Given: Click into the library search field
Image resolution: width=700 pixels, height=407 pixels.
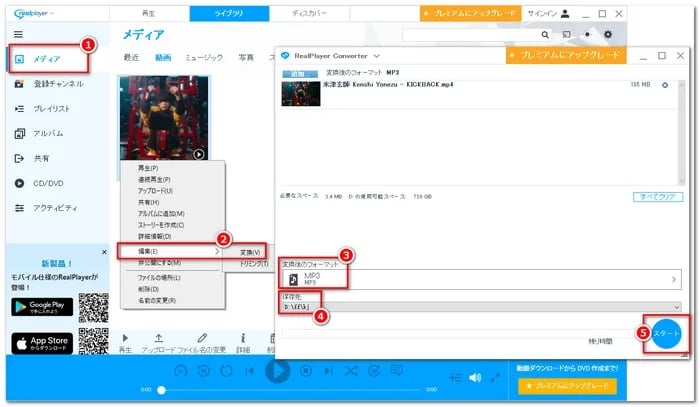Looking at the screenshot, I should 471,34.
